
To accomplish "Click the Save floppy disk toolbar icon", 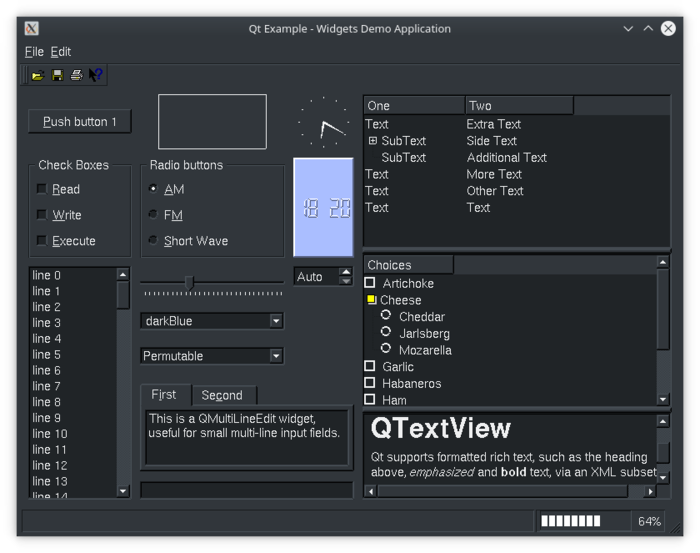I will (57, 75).
